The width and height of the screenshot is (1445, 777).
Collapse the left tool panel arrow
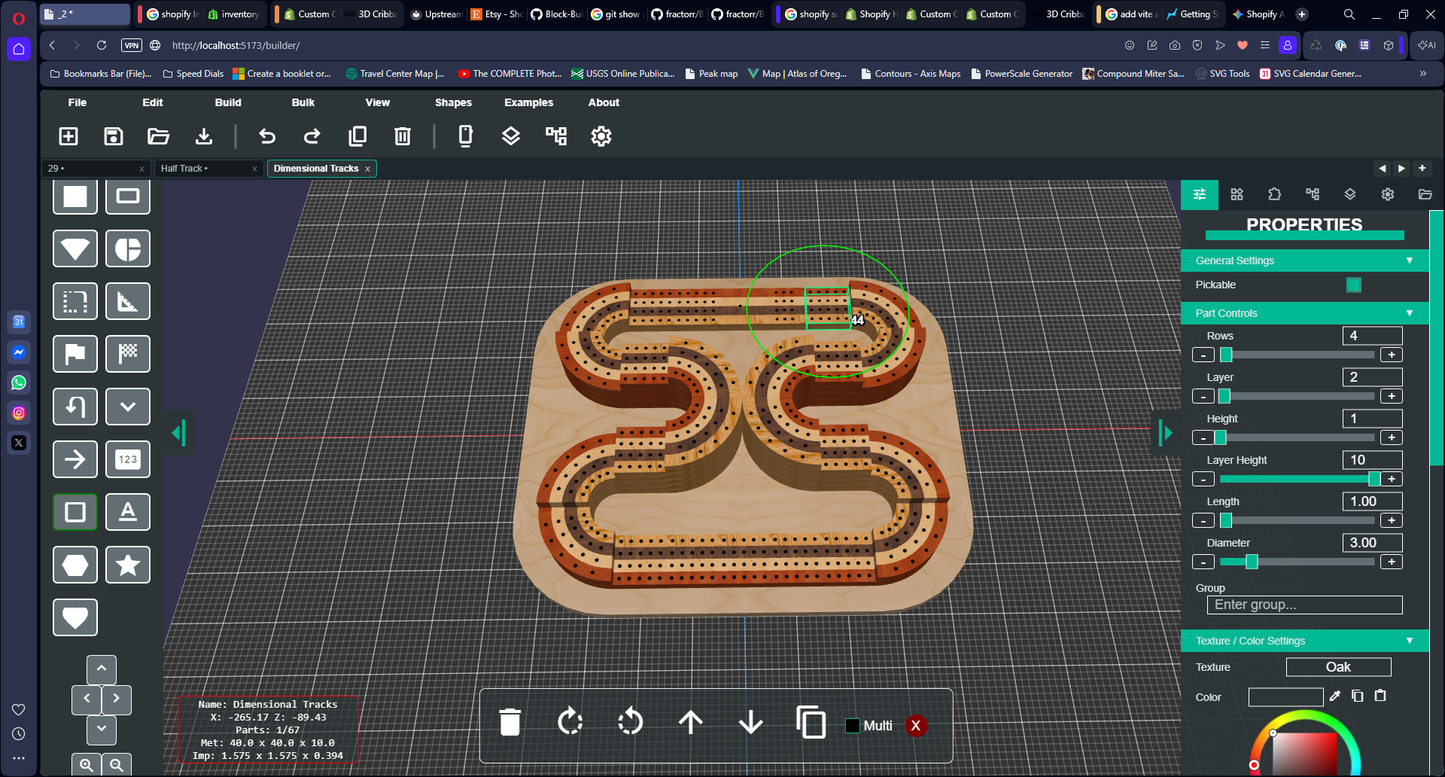(178, 433)
